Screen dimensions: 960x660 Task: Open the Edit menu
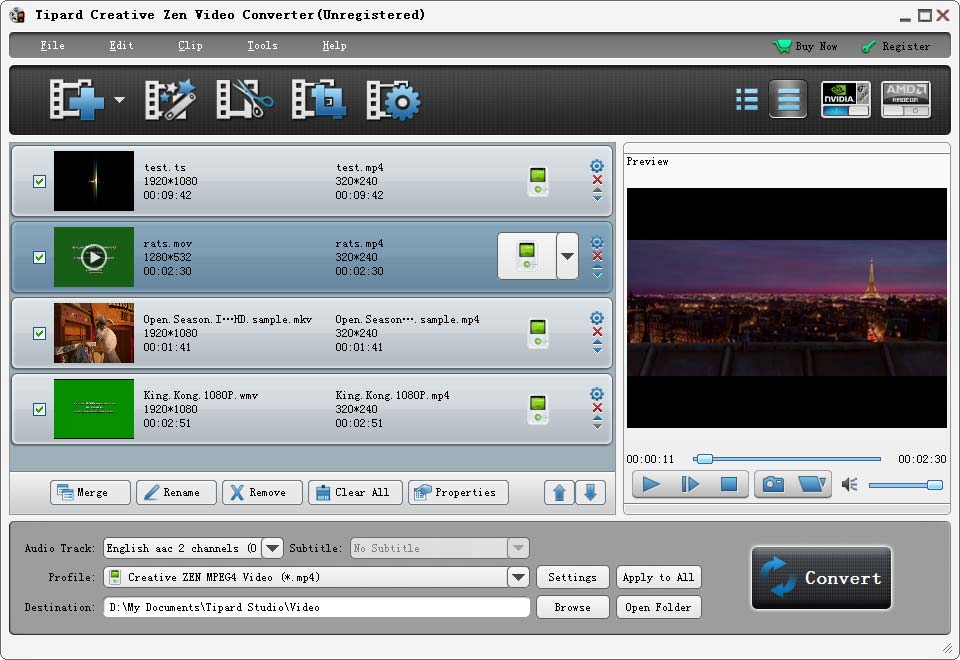[x=121, y=46]
